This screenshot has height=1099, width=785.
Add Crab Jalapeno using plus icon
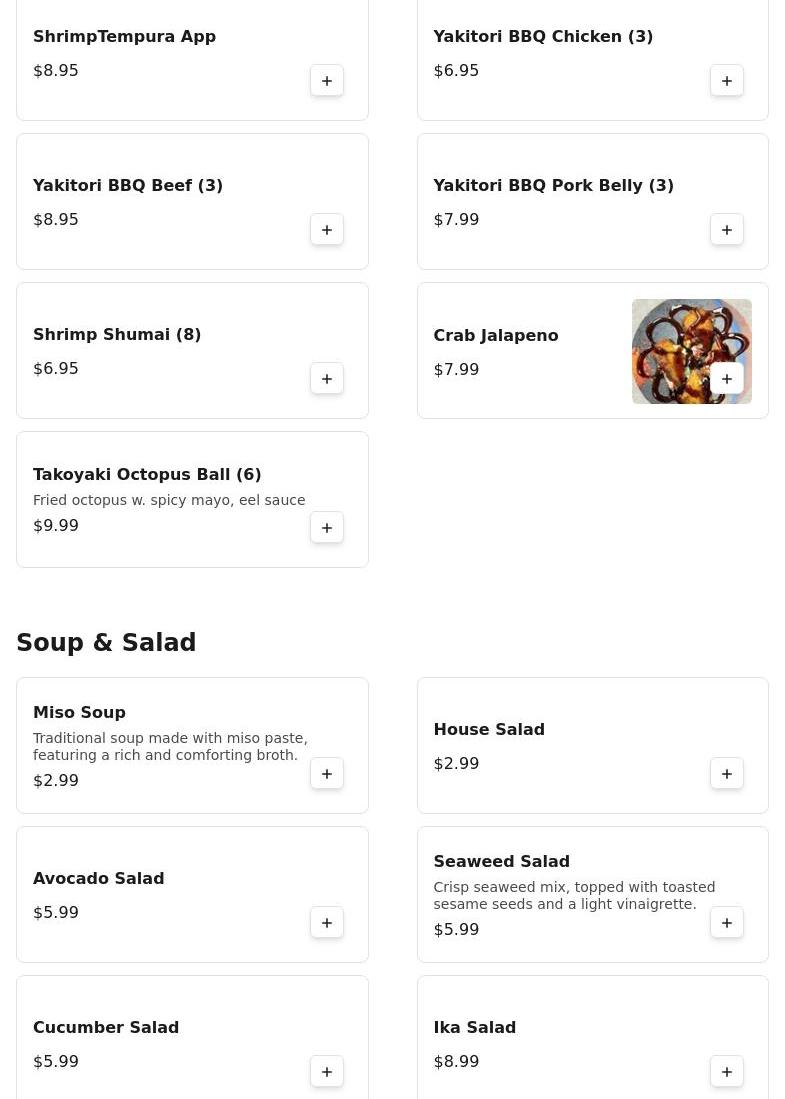(x=727, y=378)
